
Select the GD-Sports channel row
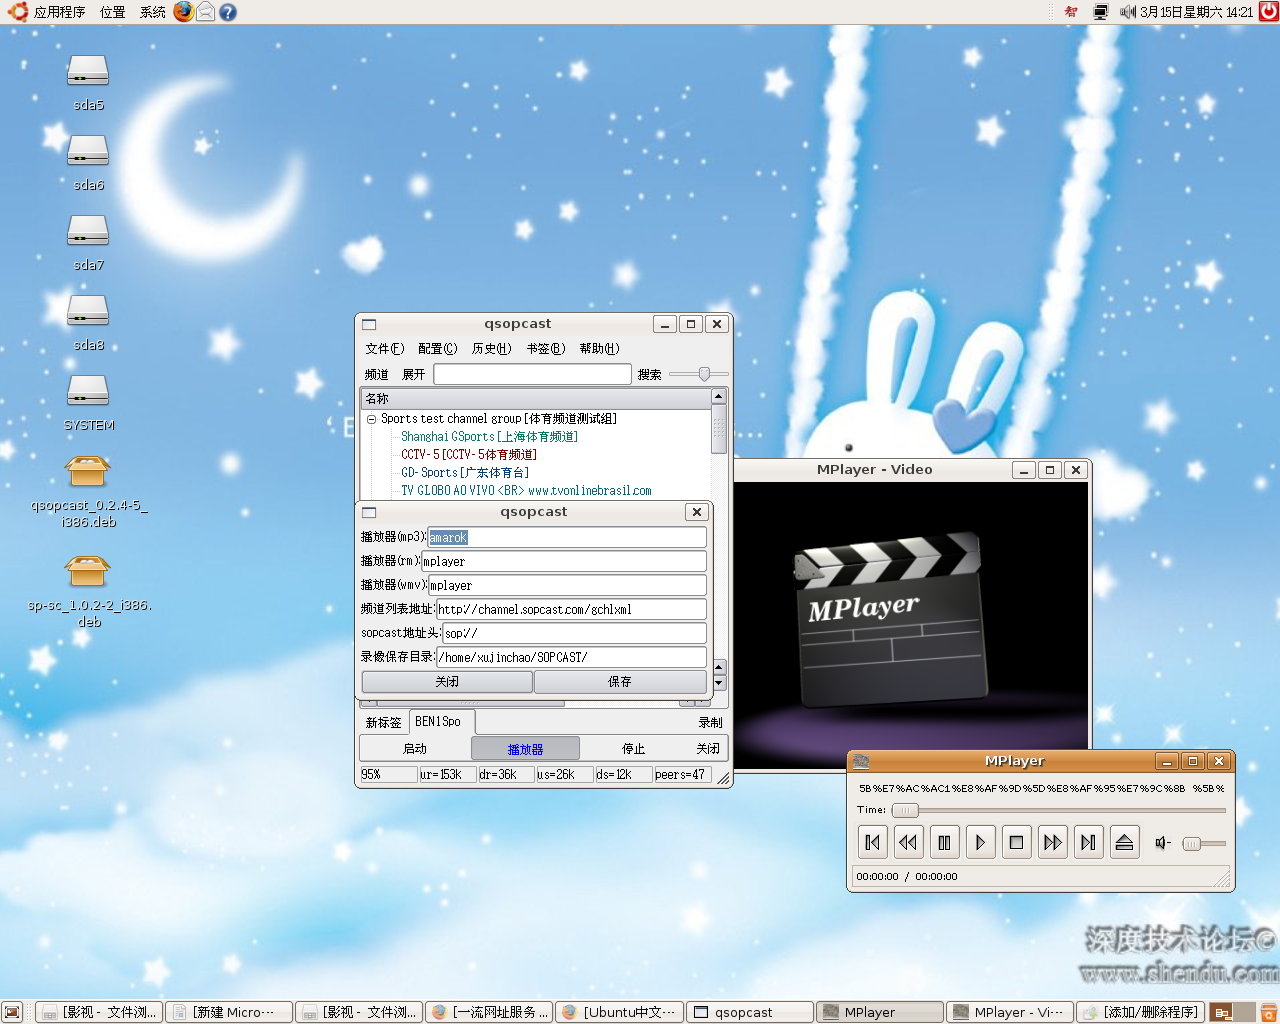point(464,472)
